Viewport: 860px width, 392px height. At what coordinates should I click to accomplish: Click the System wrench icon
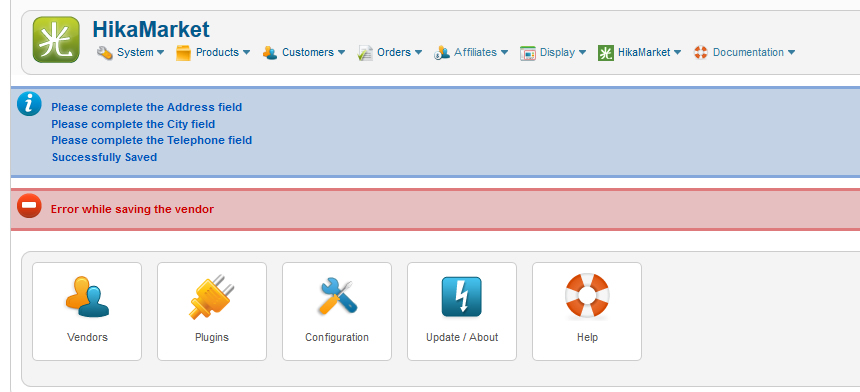pyautogui.click(x=104, y=53)
